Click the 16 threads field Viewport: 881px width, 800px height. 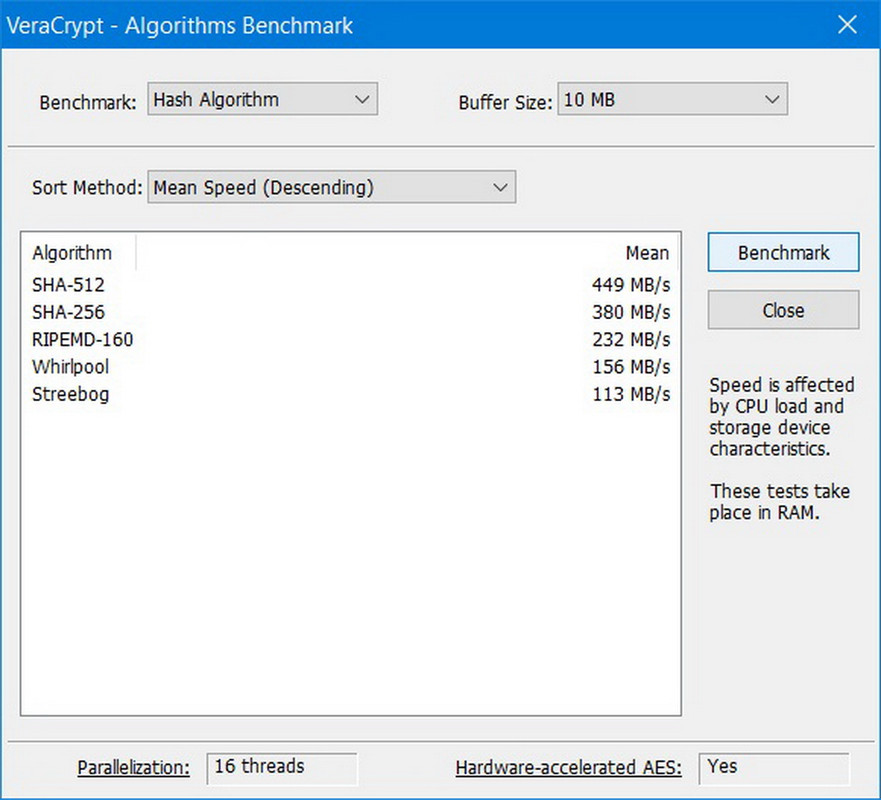[281, 769]
